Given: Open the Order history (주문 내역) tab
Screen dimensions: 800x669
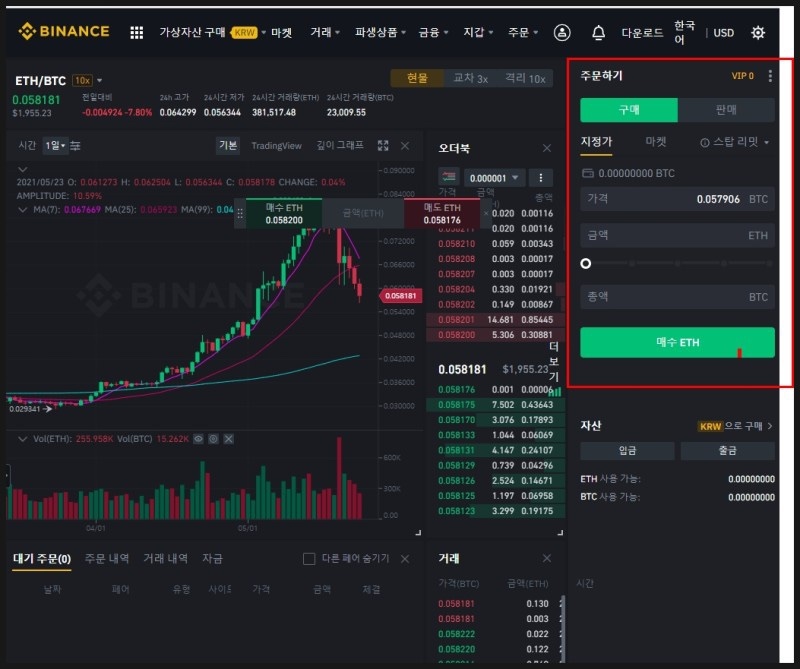Looking at the screenshot, I should click(107, 559).
